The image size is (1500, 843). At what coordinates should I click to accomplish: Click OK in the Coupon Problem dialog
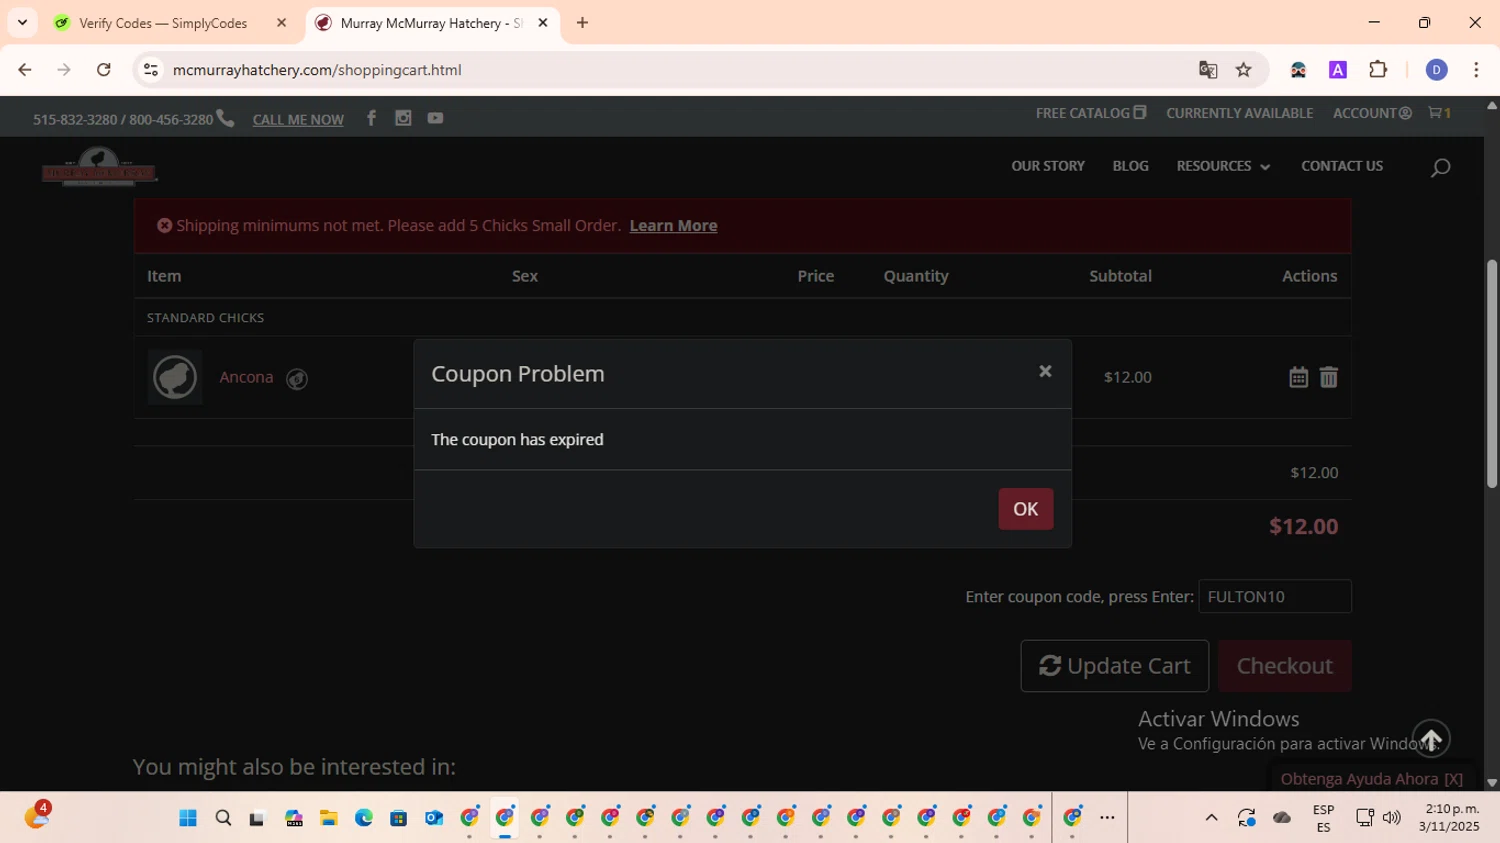point(1025,509)
